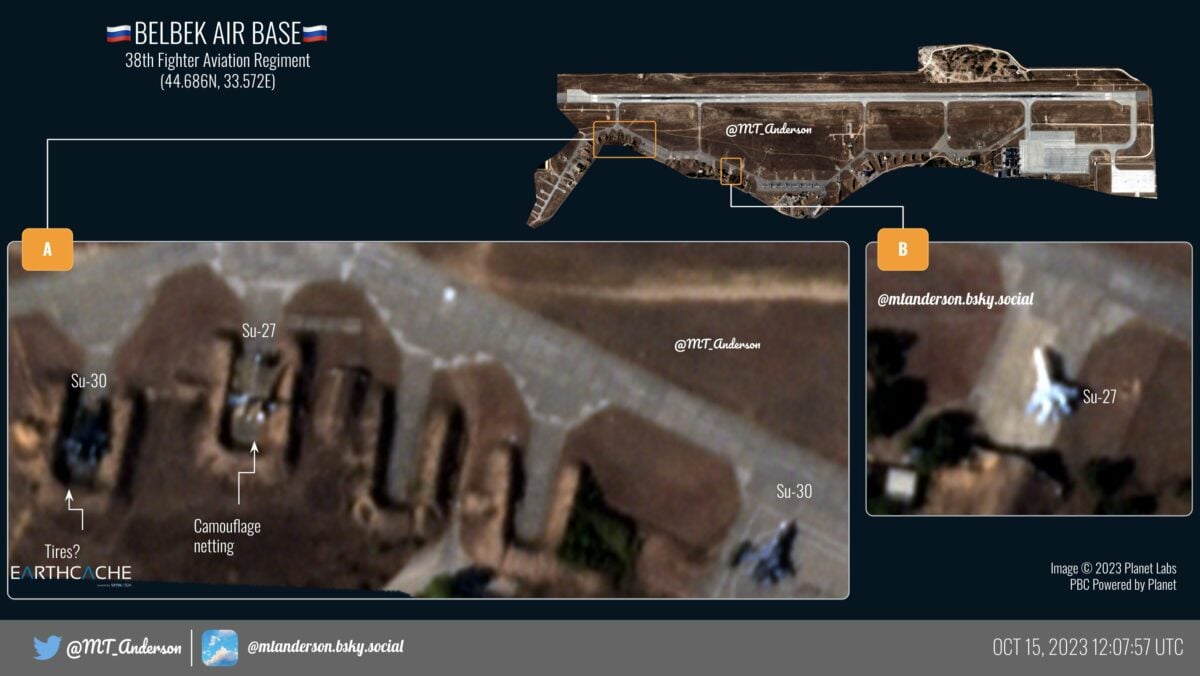Click the small orange square on overview map
The width and height of the screenshot is (1200, 676).
coord(732,170)
